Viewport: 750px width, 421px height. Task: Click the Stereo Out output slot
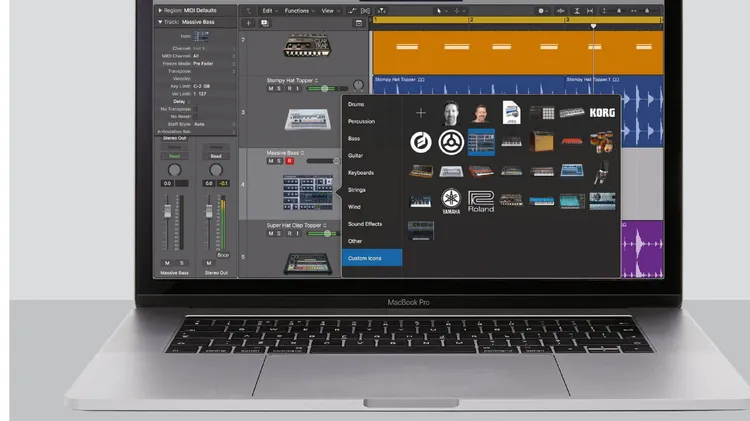point(175,138)
